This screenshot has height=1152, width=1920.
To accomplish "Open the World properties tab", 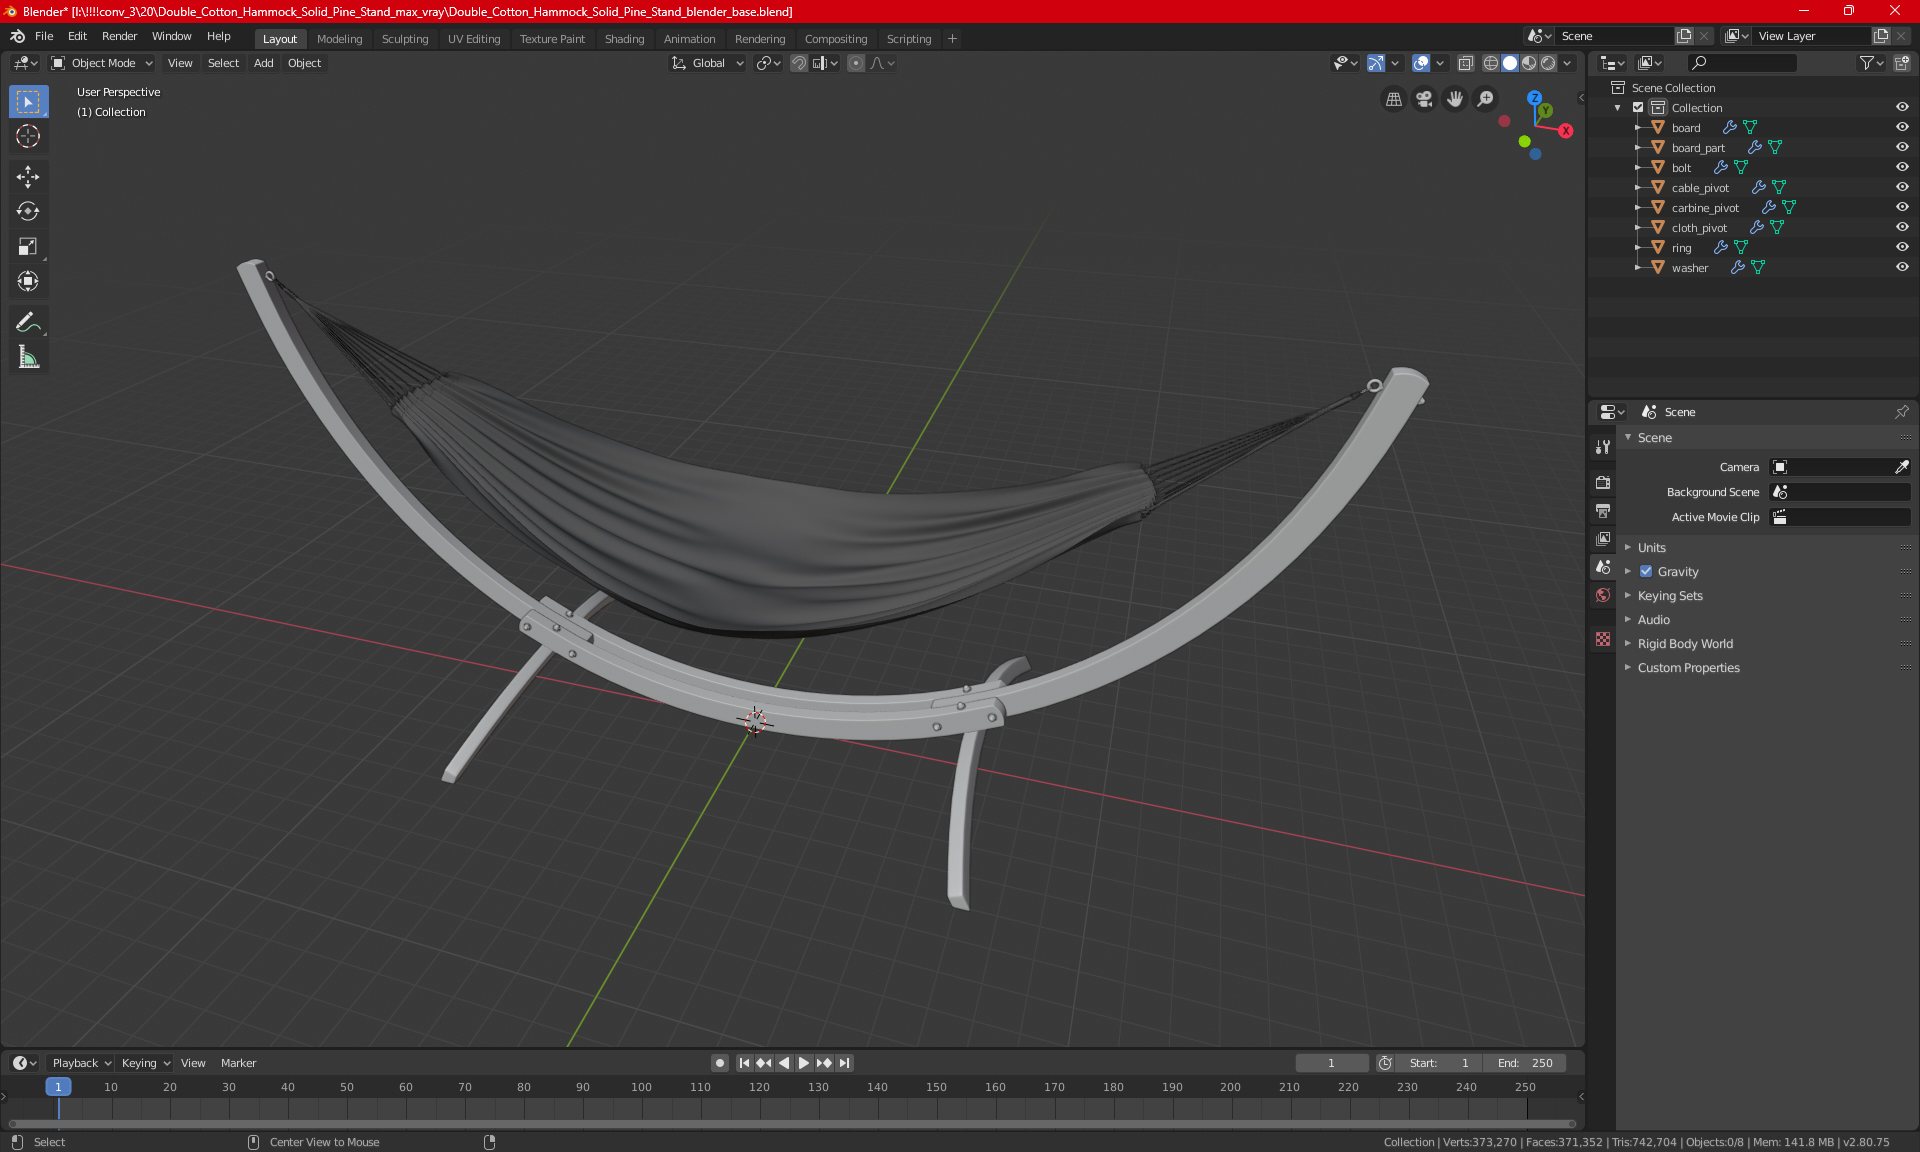I will pos(1603,595).
